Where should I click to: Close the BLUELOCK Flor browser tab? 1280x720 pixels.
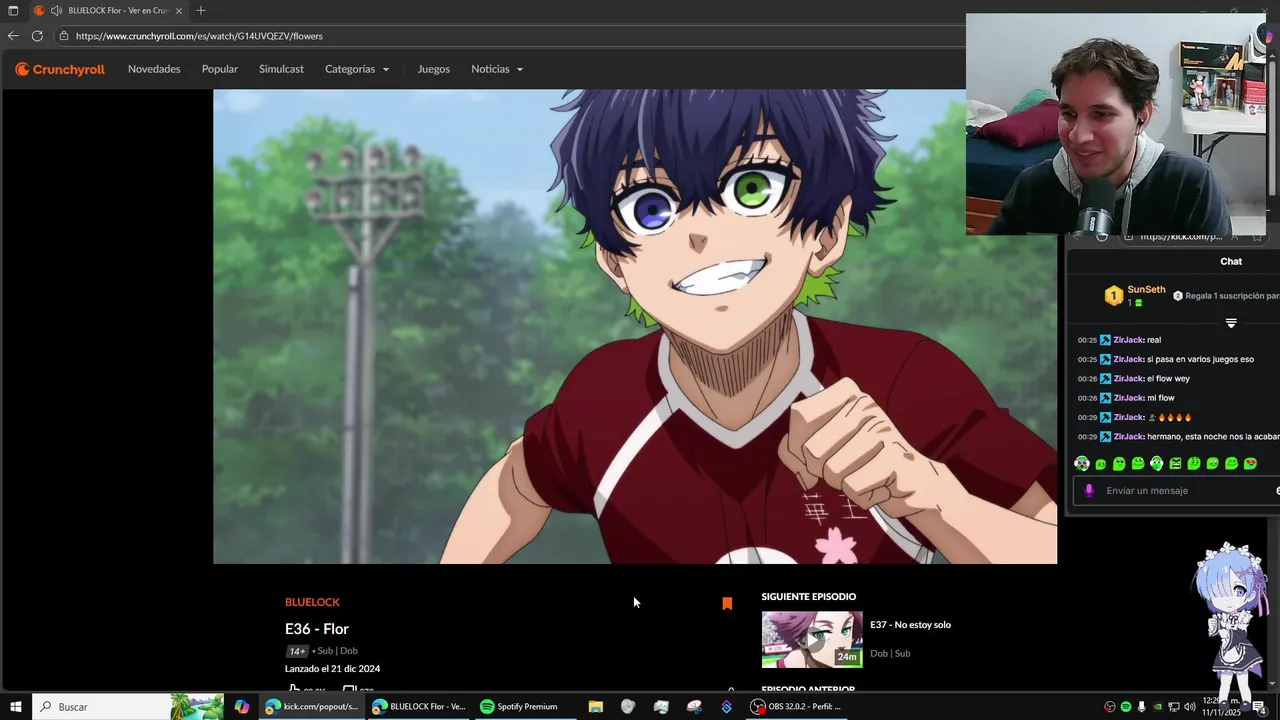[x=179, y=10]
